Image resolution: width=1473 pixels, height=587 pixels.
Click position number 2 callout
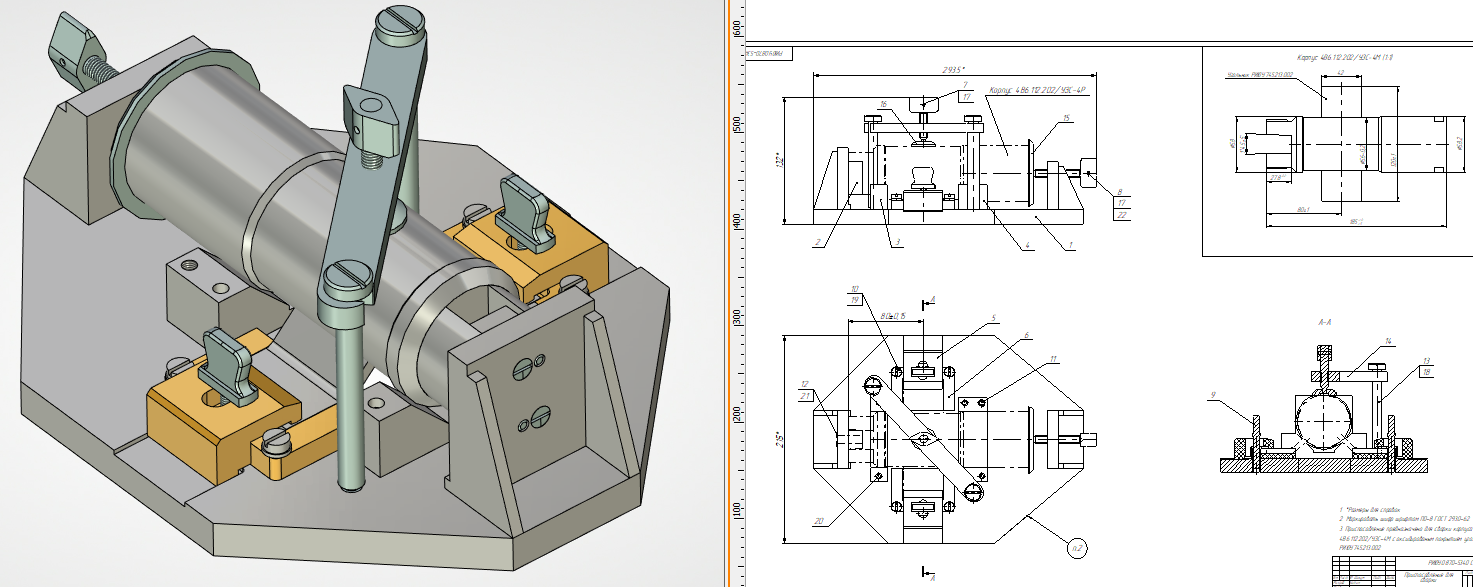coord(817,242)
